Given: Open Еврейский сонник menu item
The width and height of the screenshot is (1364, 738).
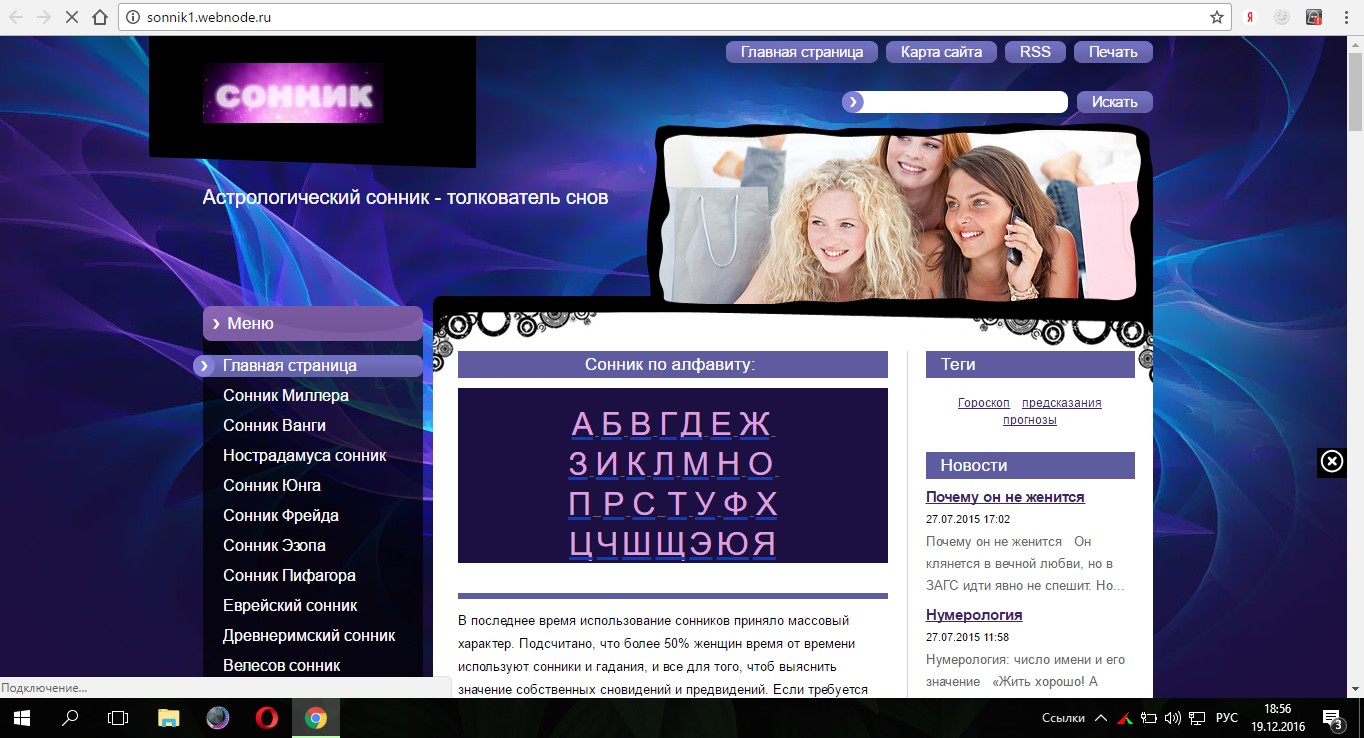Looking at the screenshot, I should click(x=290, y=606).
